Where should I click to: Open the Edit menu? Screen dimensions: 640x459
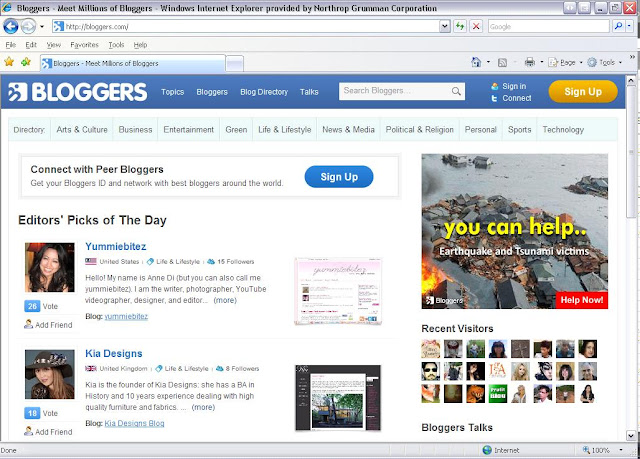point(31,45)
